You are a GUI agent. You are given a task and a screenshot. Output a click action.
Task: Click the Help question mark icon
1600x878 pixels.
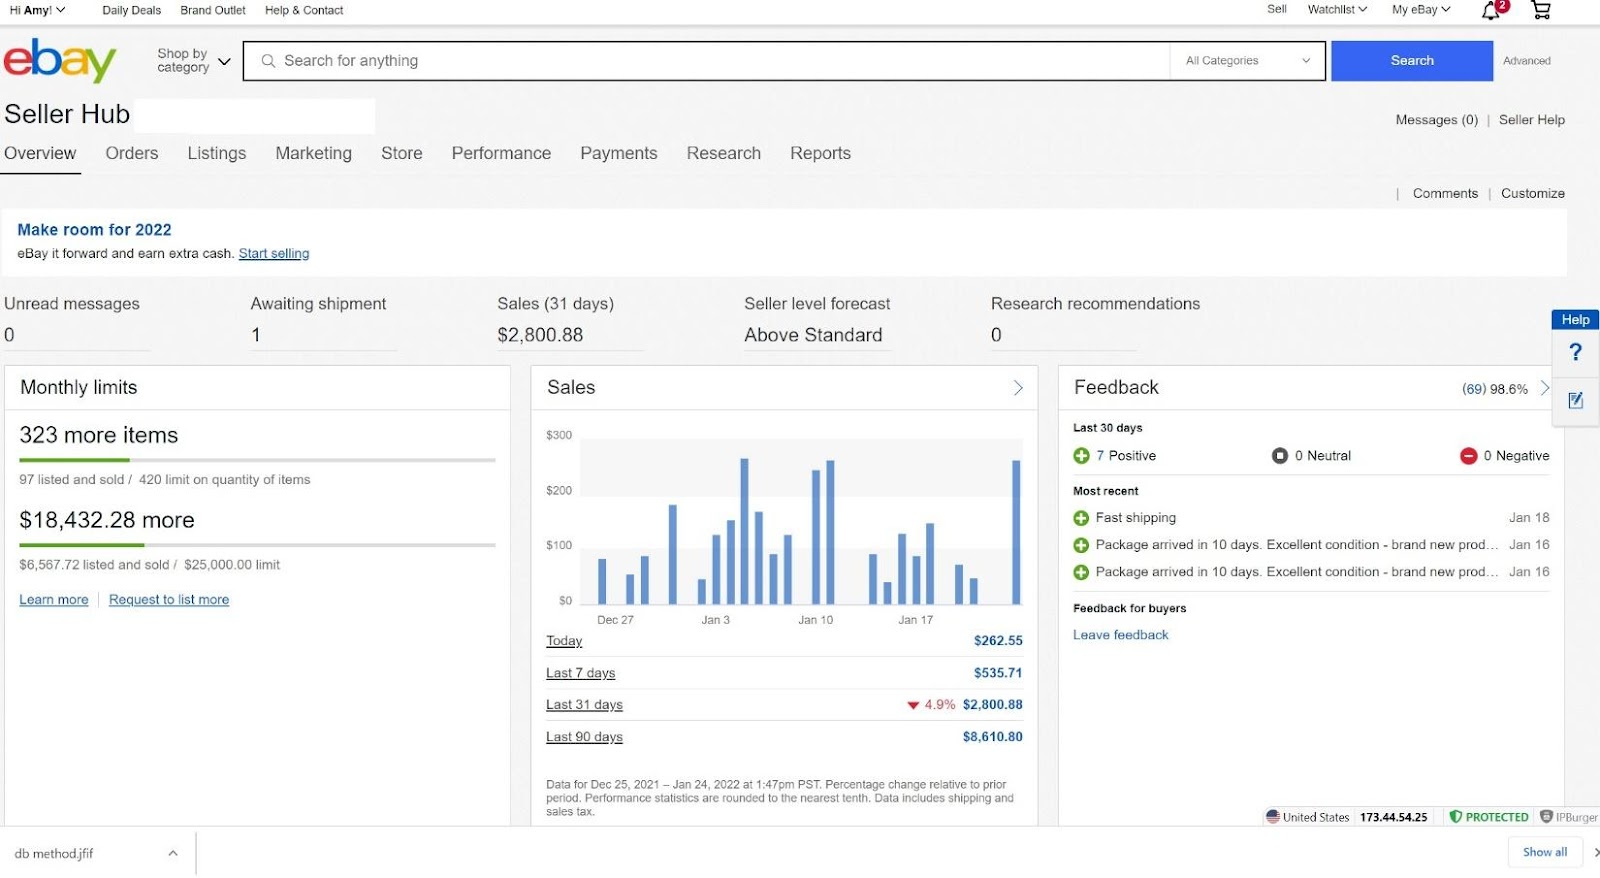(x=1575, y=352)
